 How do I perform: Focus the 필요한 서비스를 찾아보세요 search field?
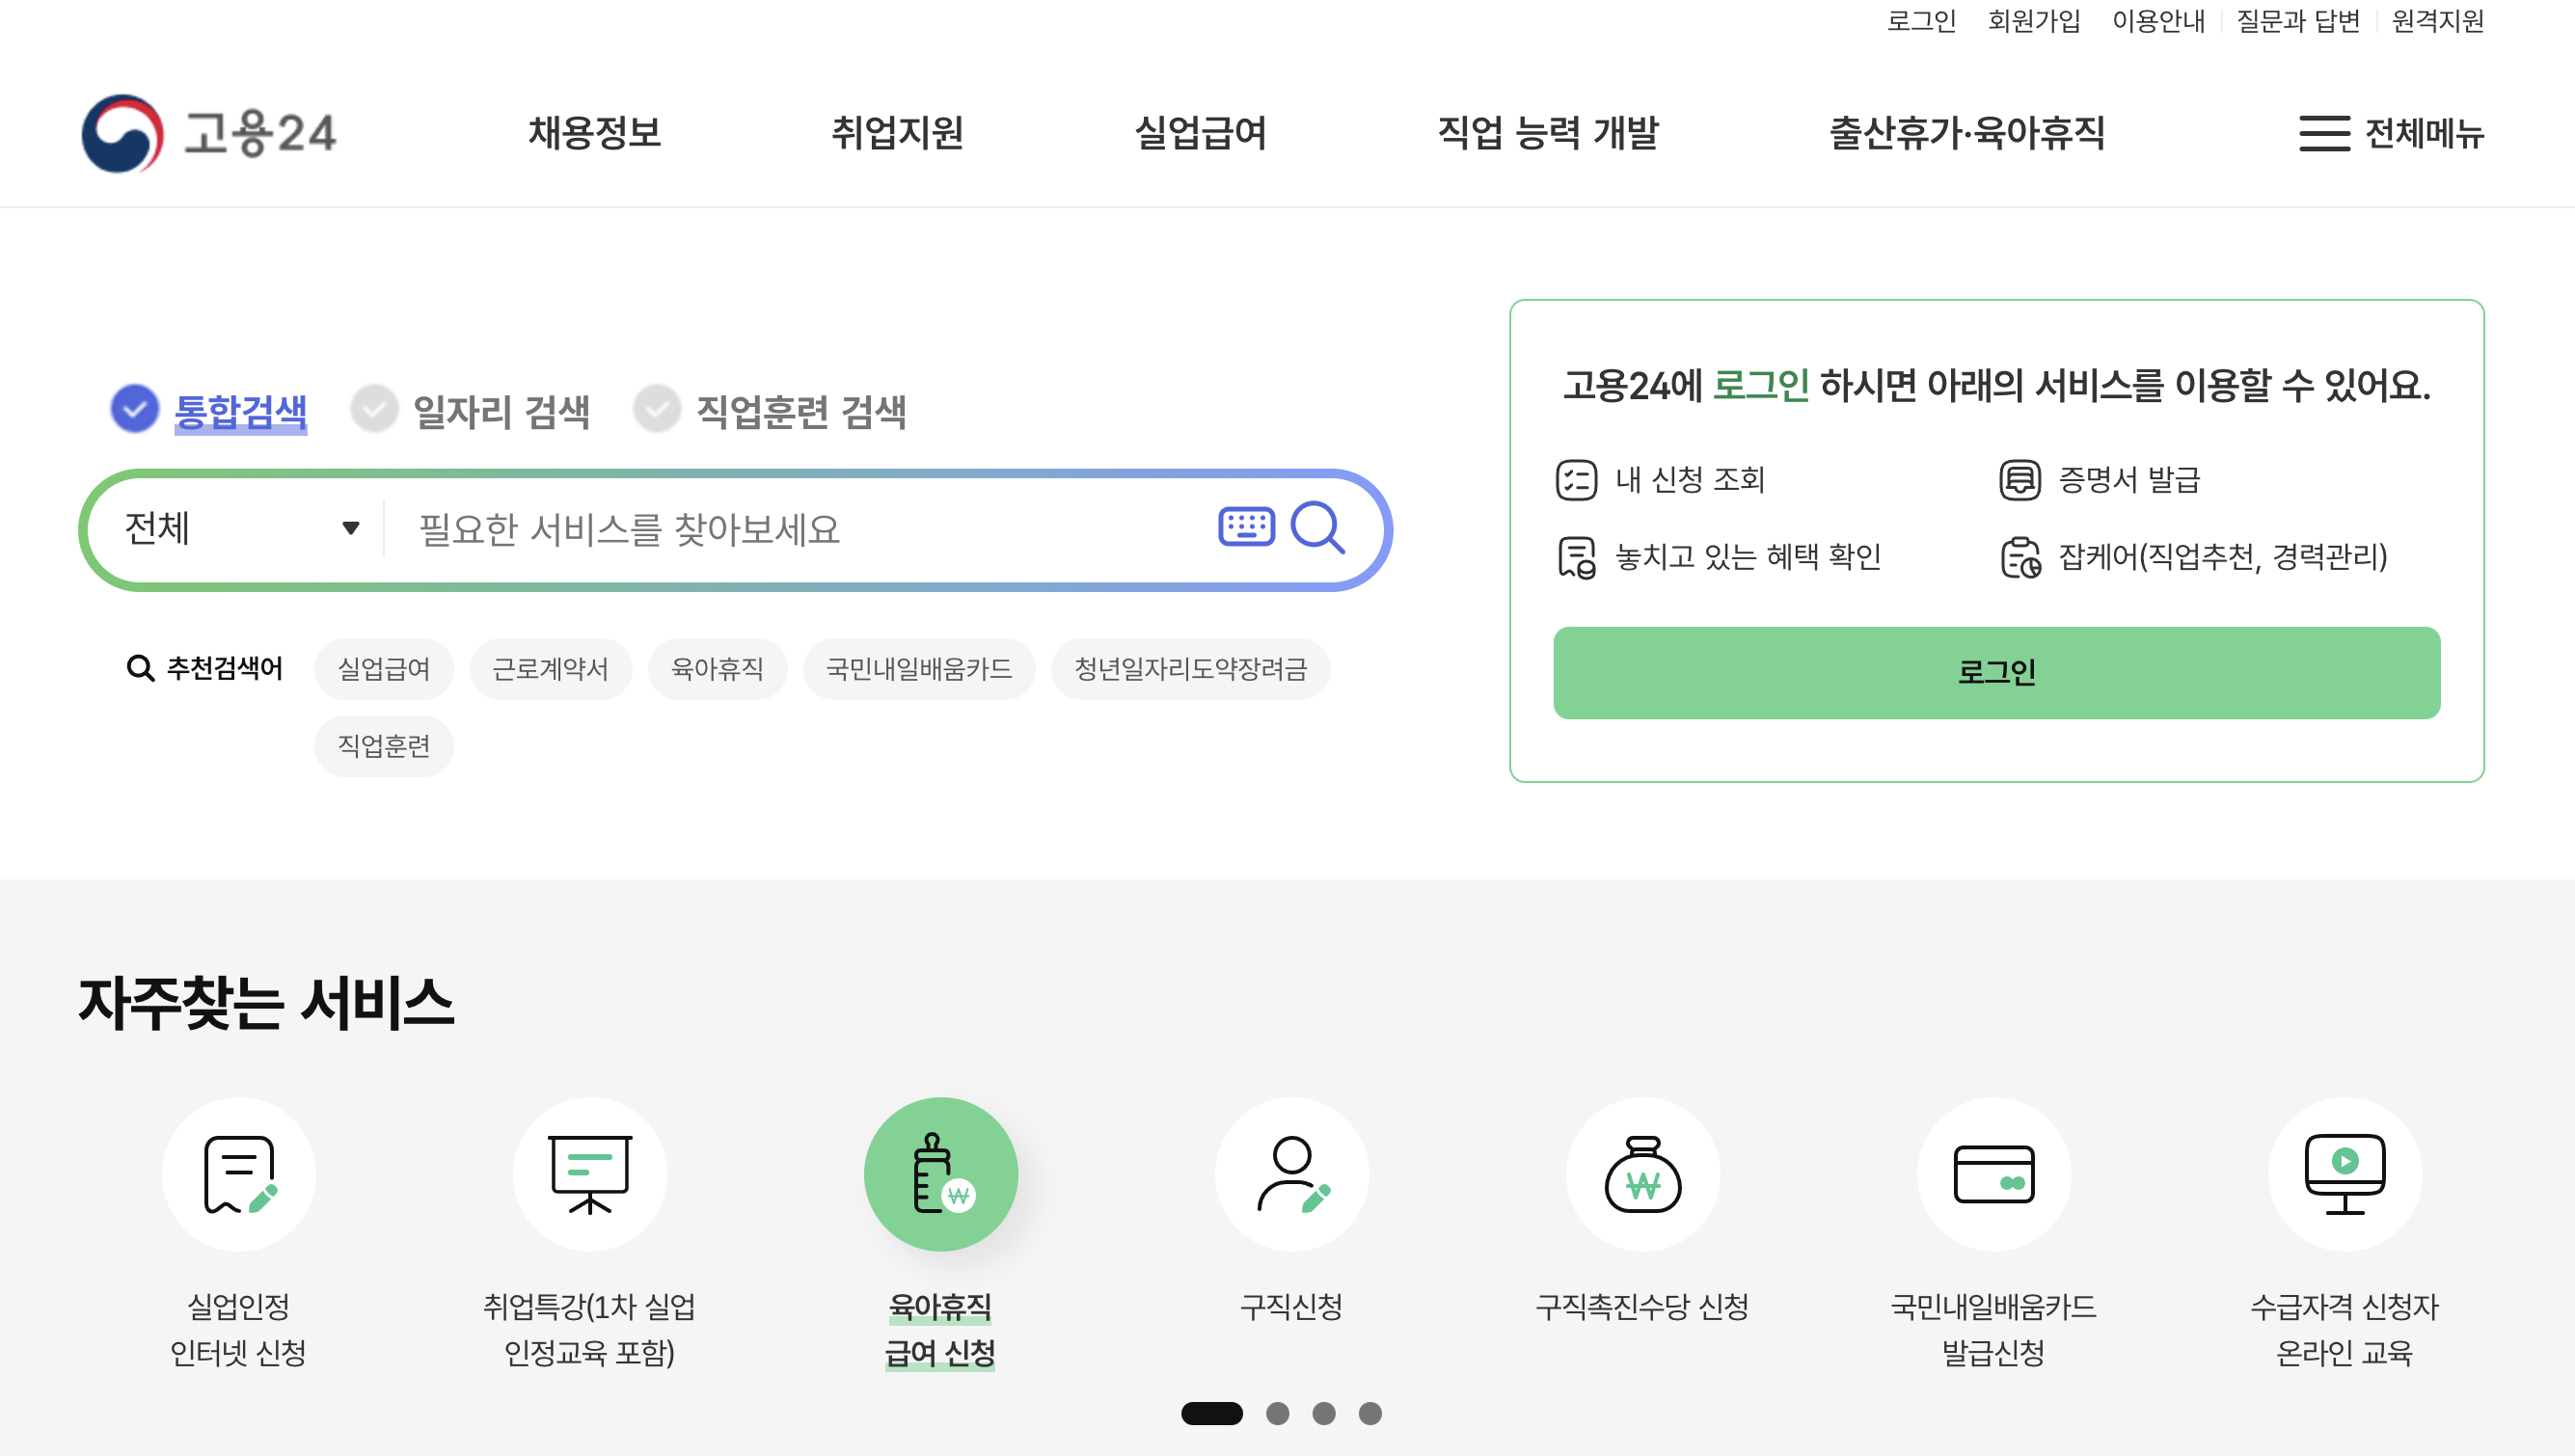pos(800,528)
